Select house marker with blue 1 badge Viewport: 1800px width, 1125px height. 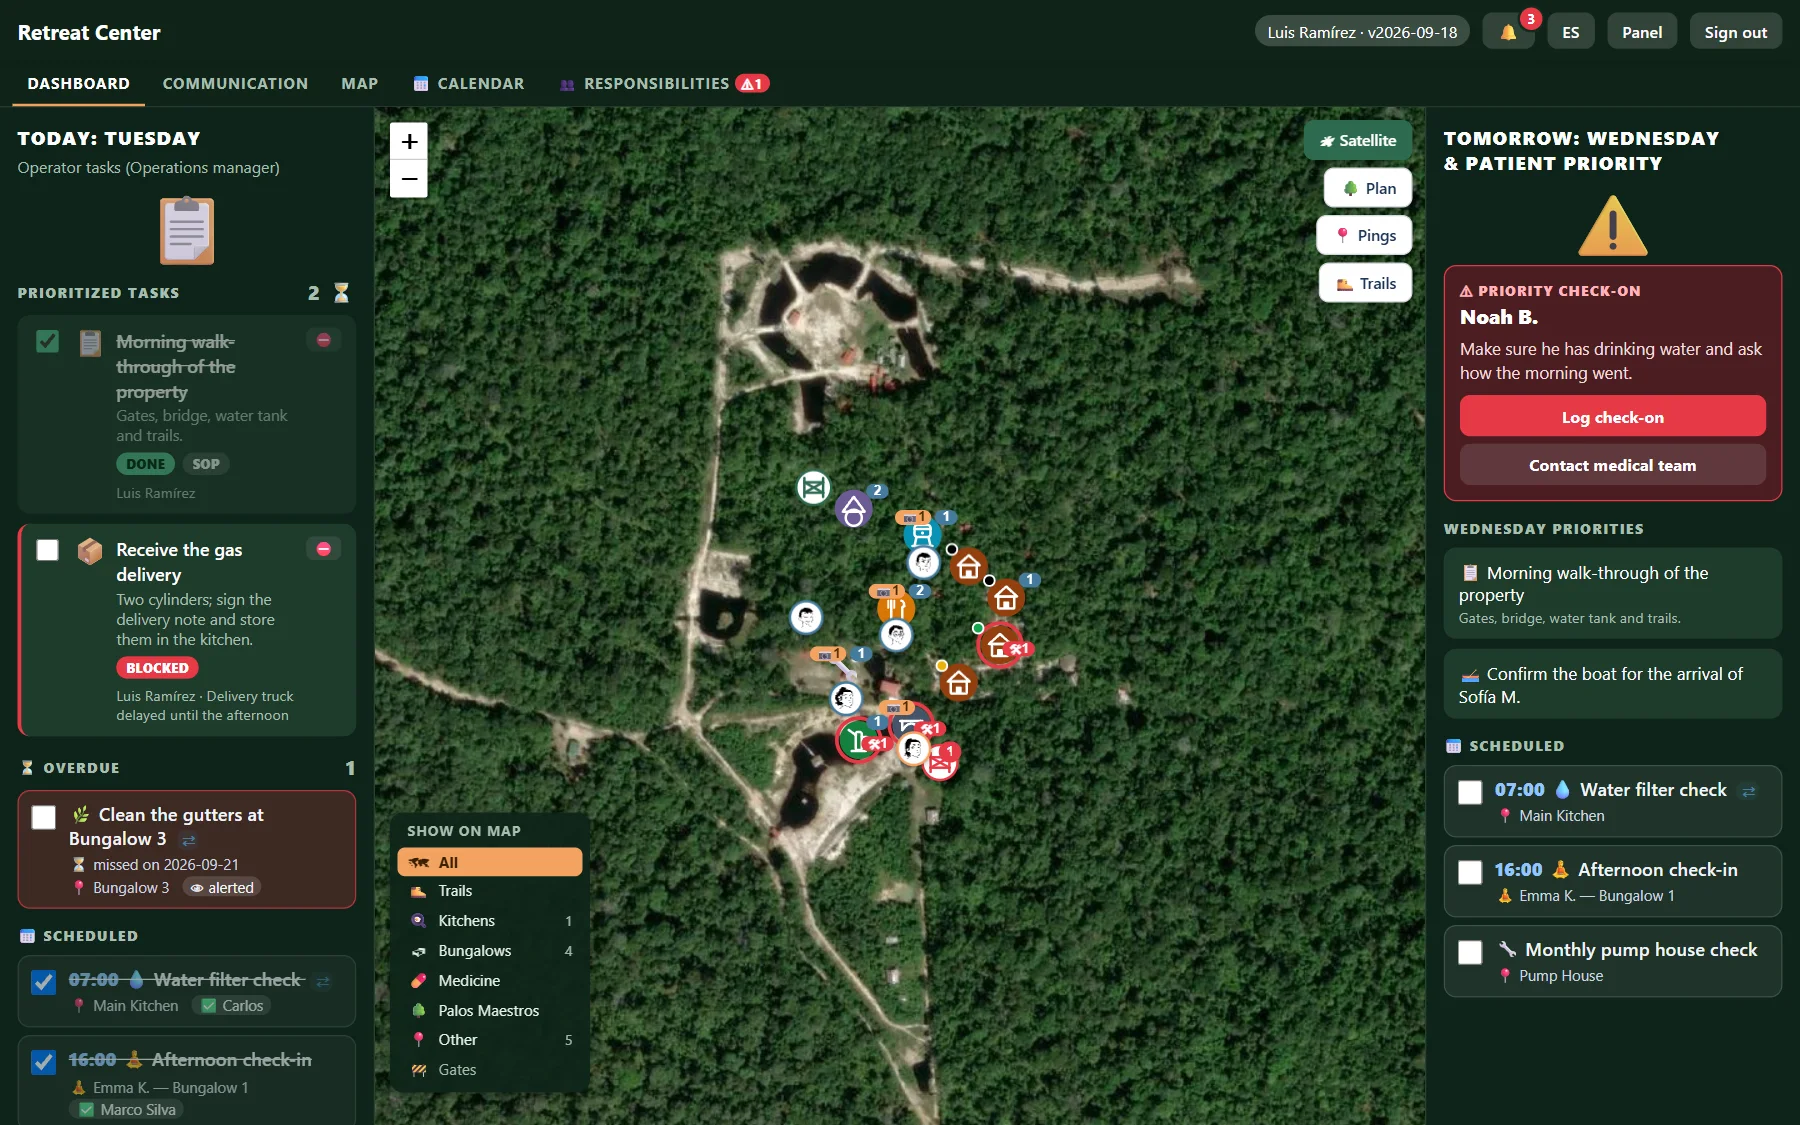[x=1006, y=598]
